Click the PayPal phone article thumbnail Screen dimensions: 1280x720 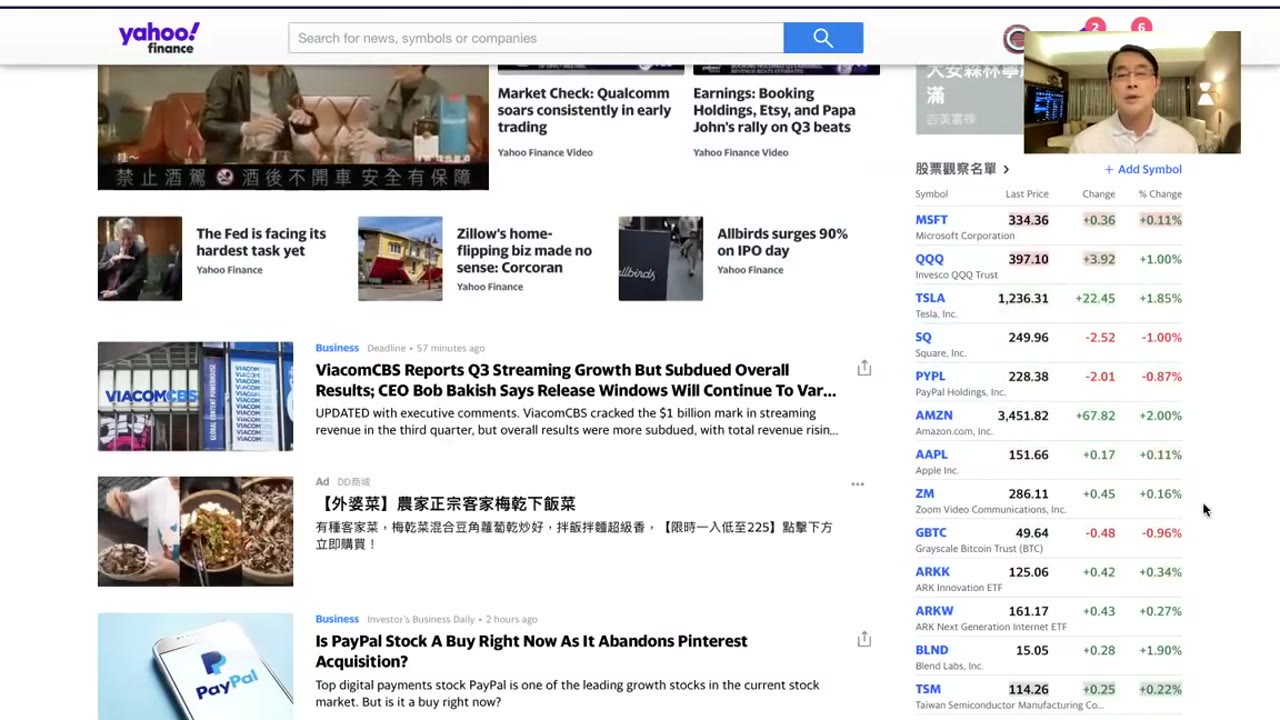tap(195, 666)
